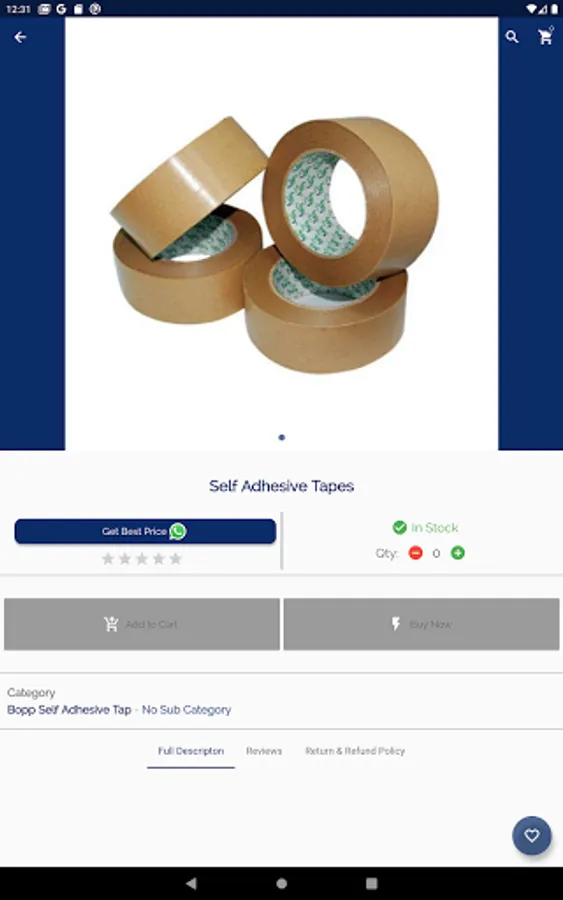Screen dimensions: 563x900
Task: Tap the back arrow icon
Action: click(x=20, y=37)
